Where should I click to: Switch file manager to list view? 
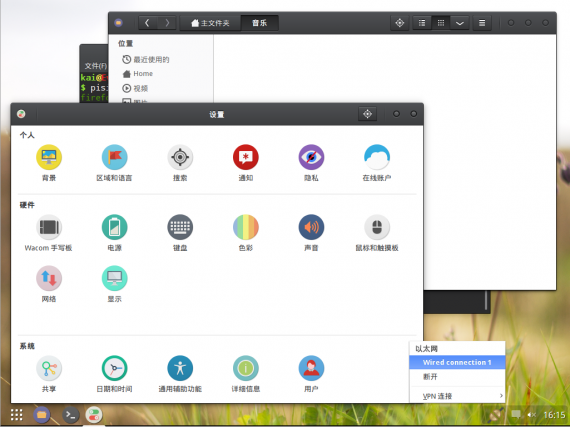[422, 23]
